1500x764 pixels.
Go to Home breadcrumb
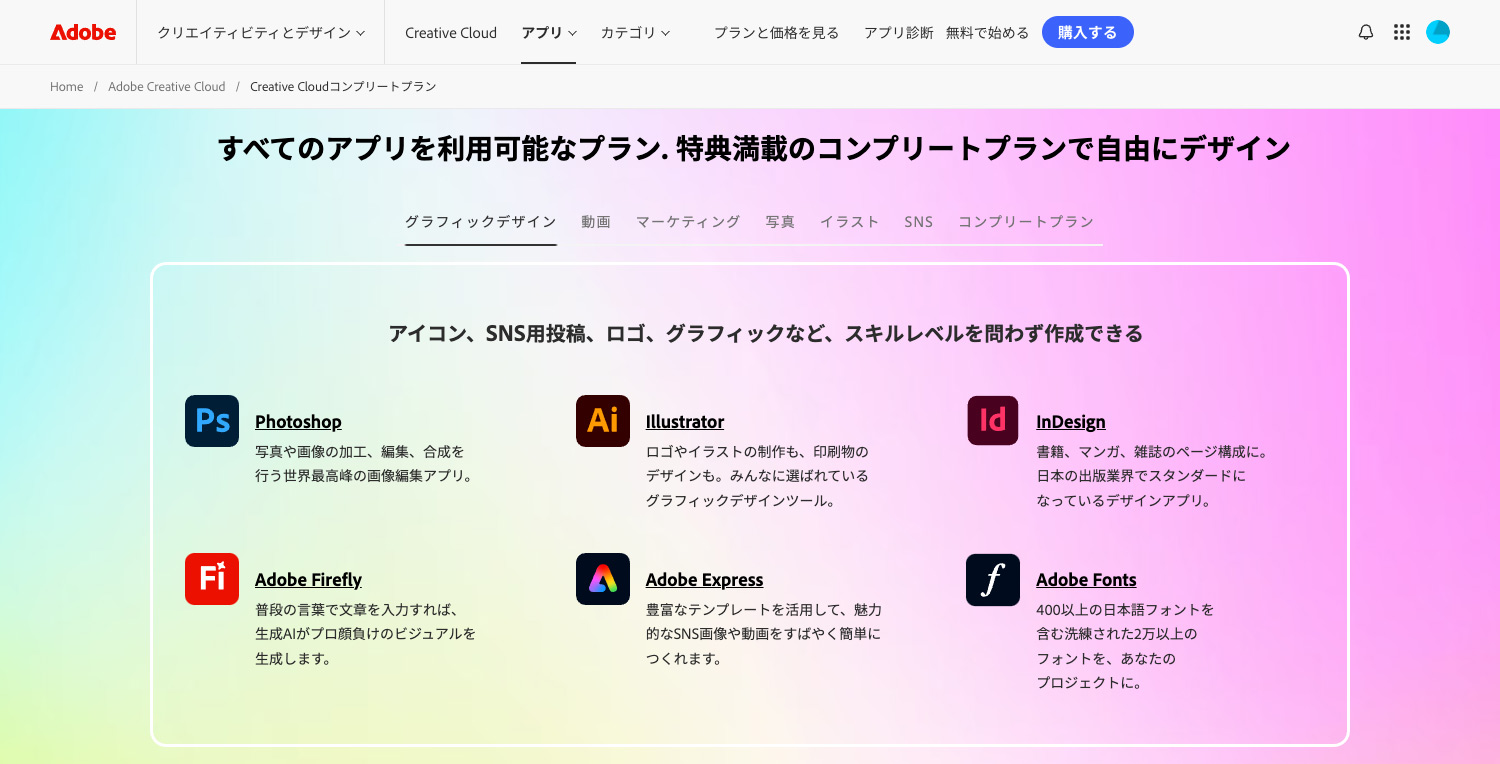tap(67, 87)
